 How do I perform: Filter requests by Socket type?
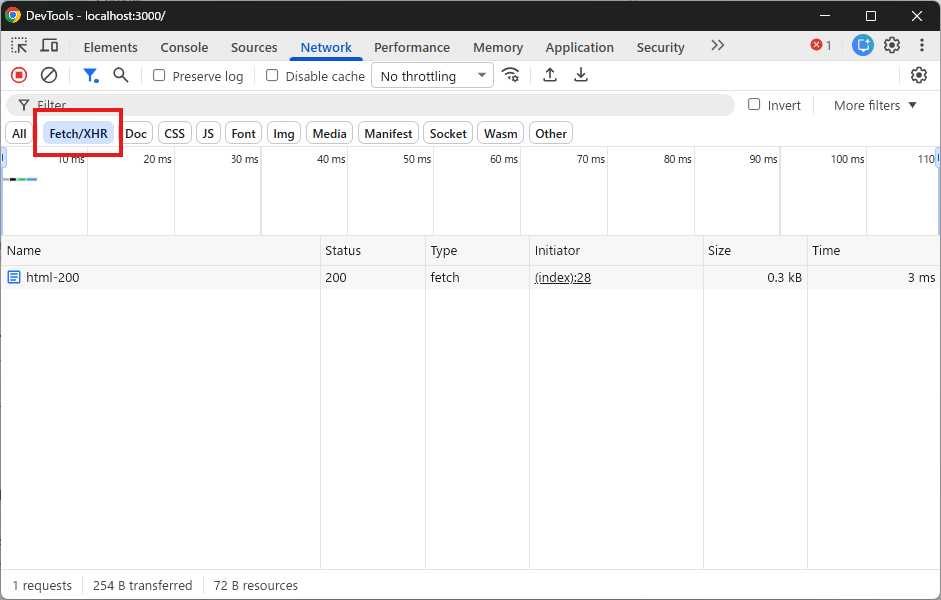(448, 133)
